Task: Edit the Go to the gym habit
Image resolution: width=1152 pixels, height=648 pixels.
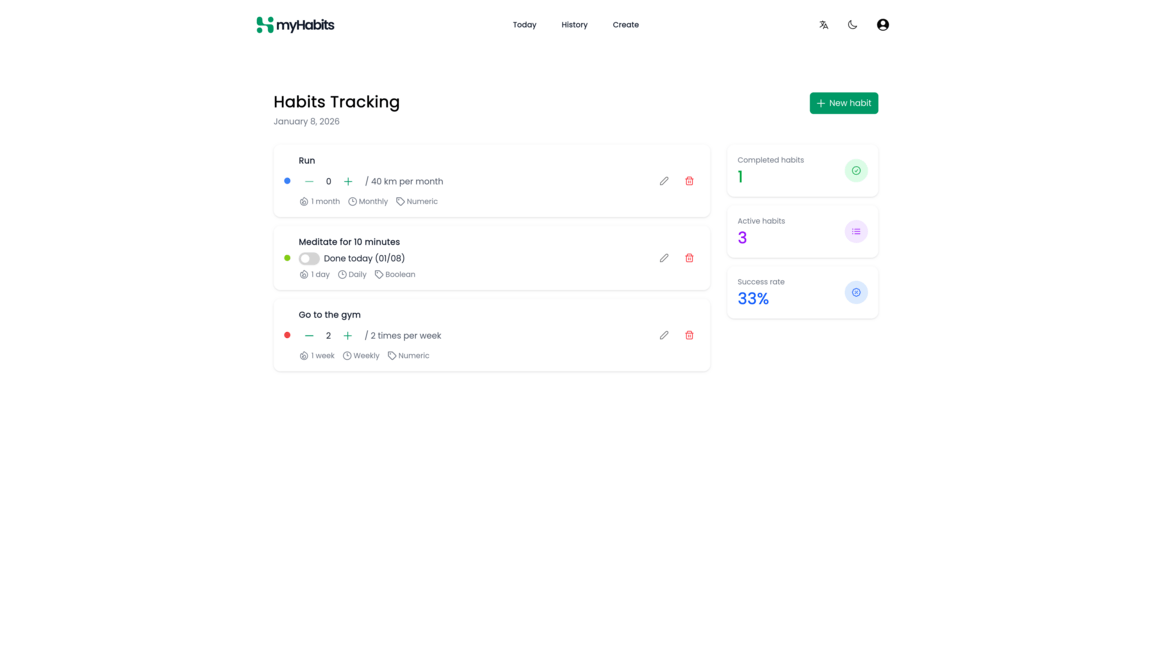Action: [x=664, y=335]
